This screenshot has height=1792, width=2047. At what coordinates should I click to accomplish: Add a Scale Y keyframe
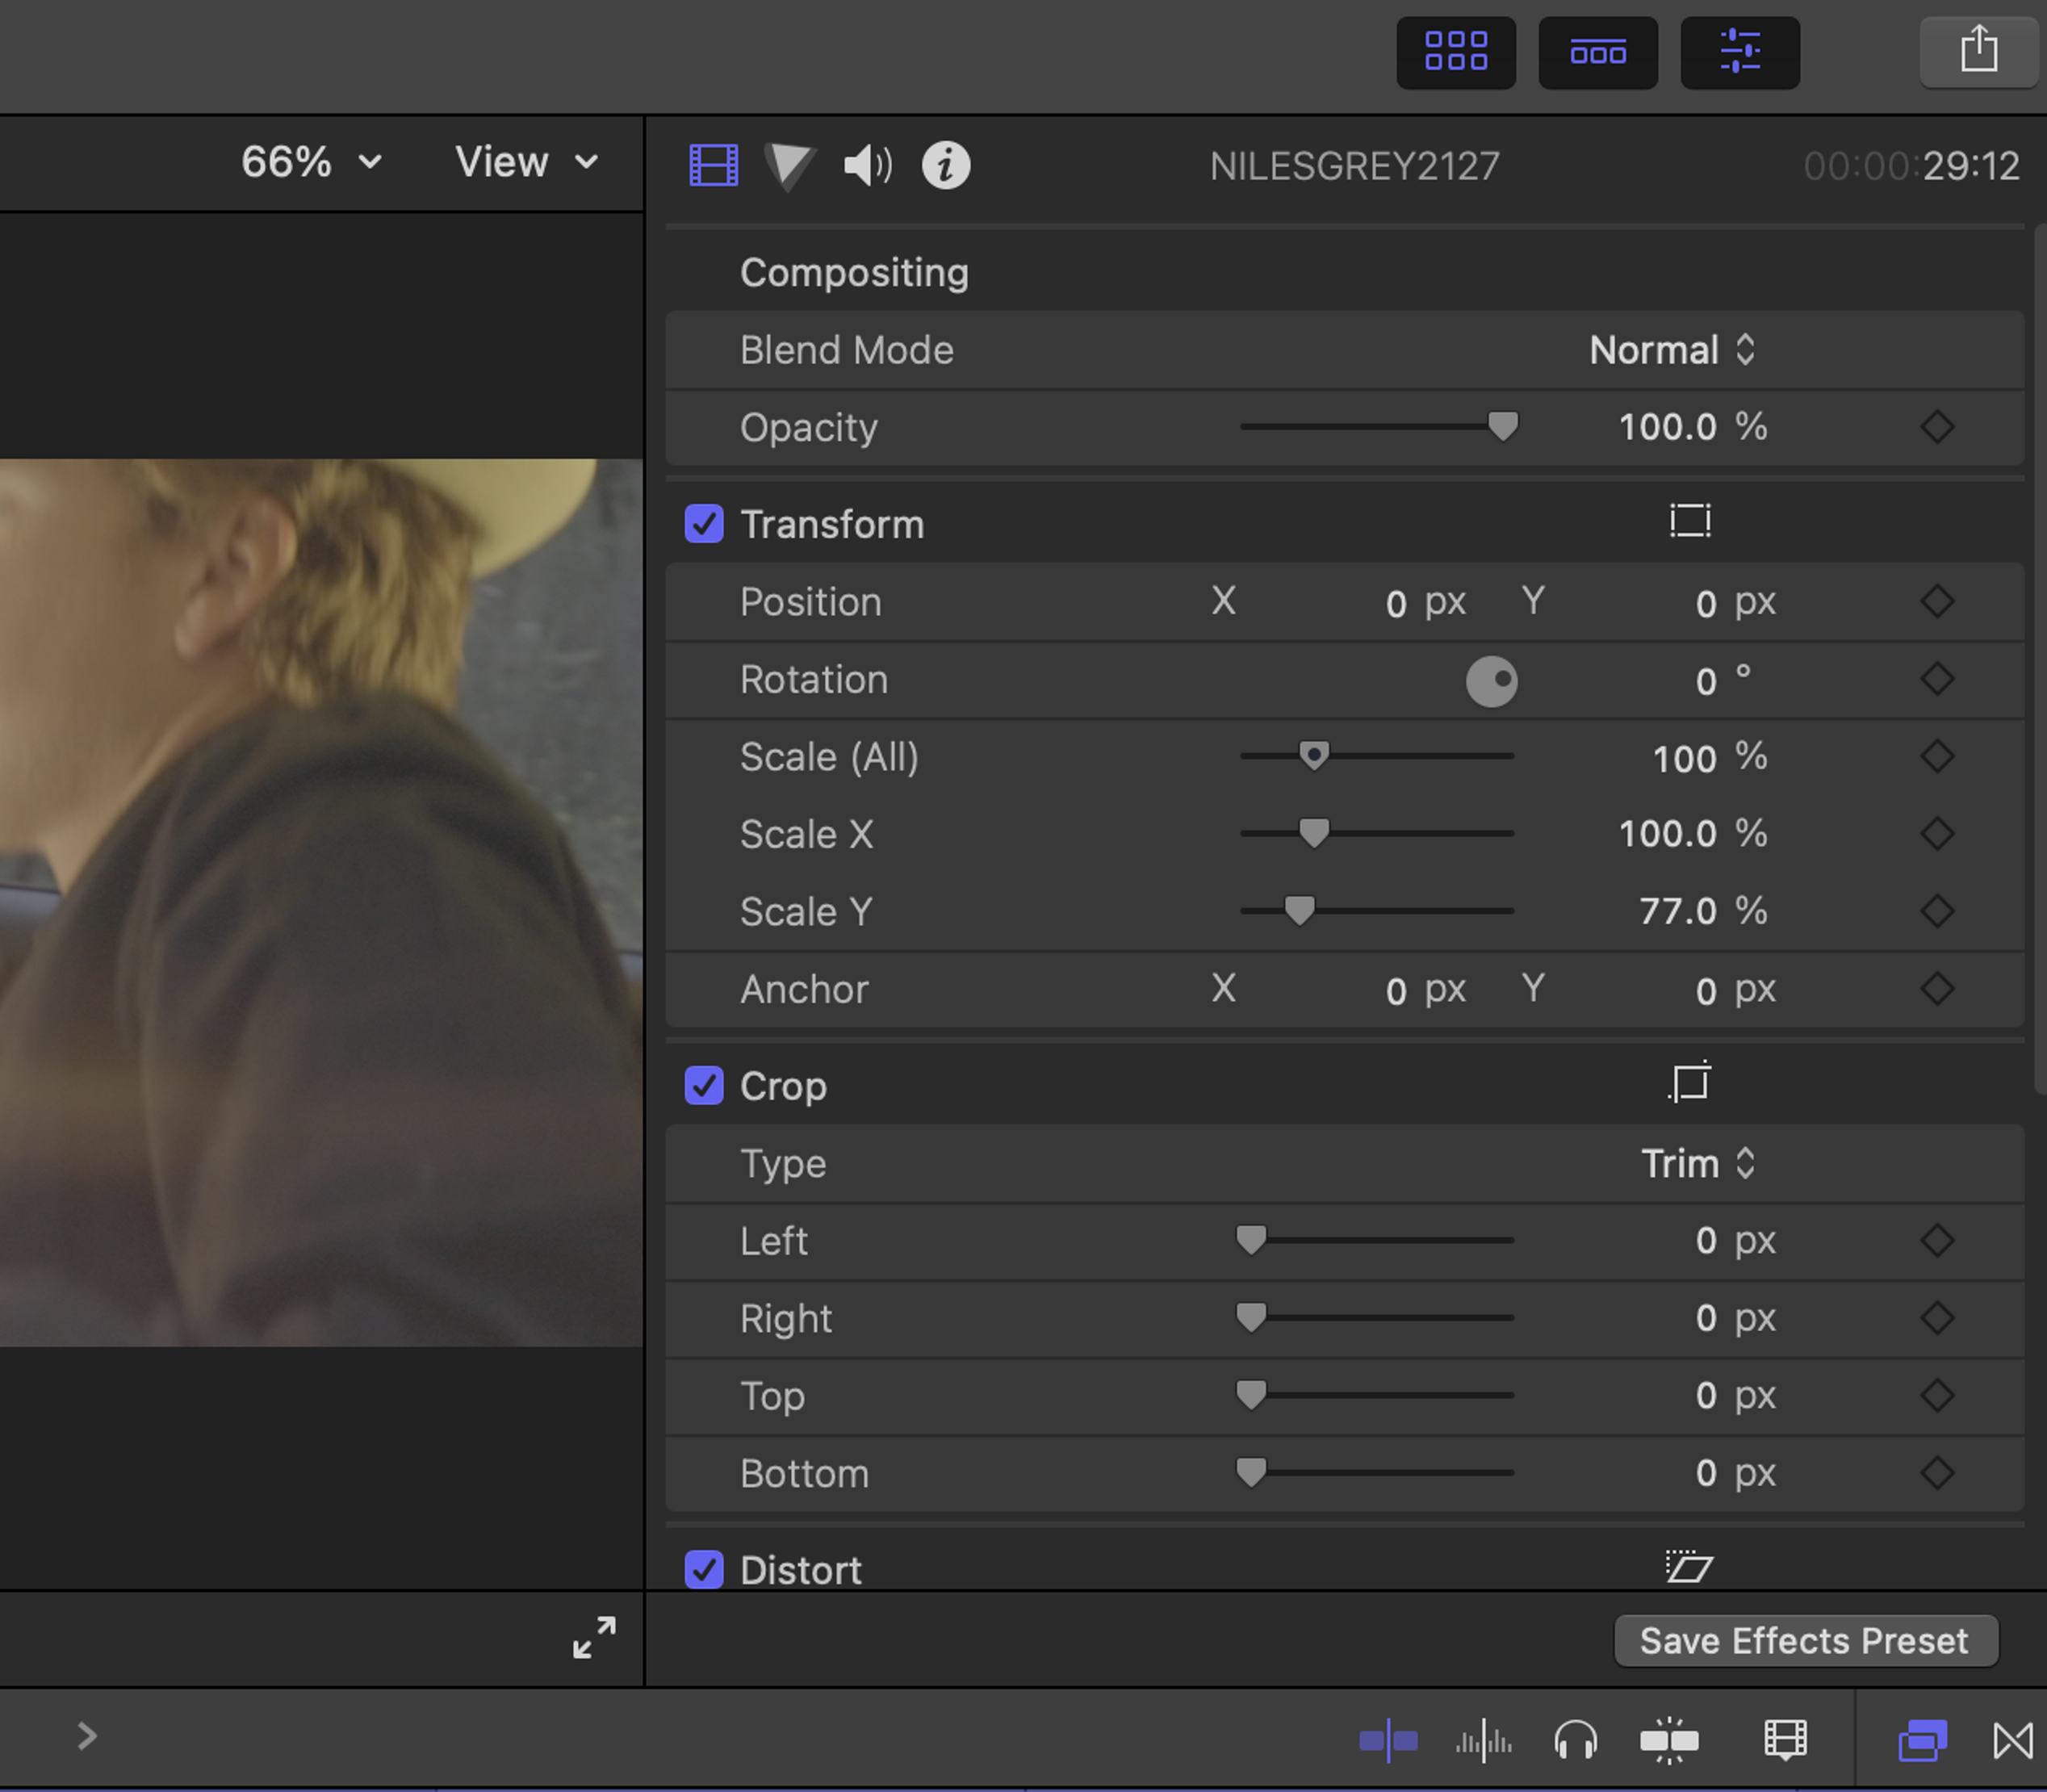tap(1936, 911)
